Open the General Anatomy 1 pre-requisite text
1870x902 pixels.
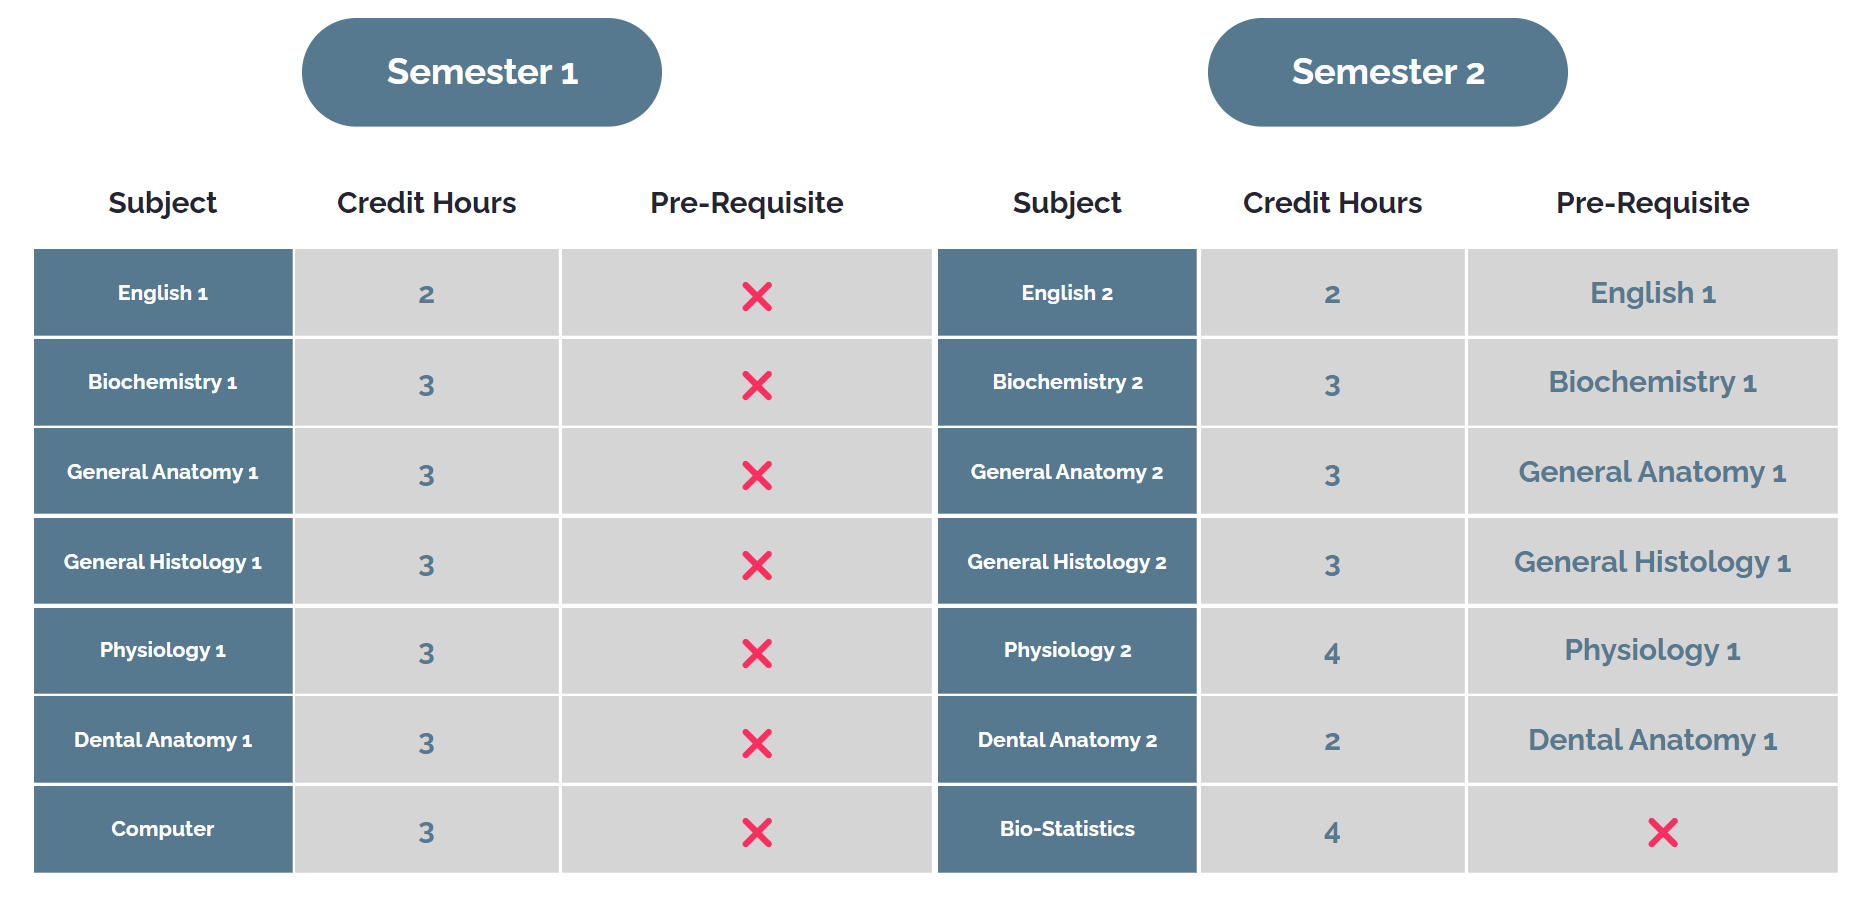pyautogui.click(x=1652, y=472)
